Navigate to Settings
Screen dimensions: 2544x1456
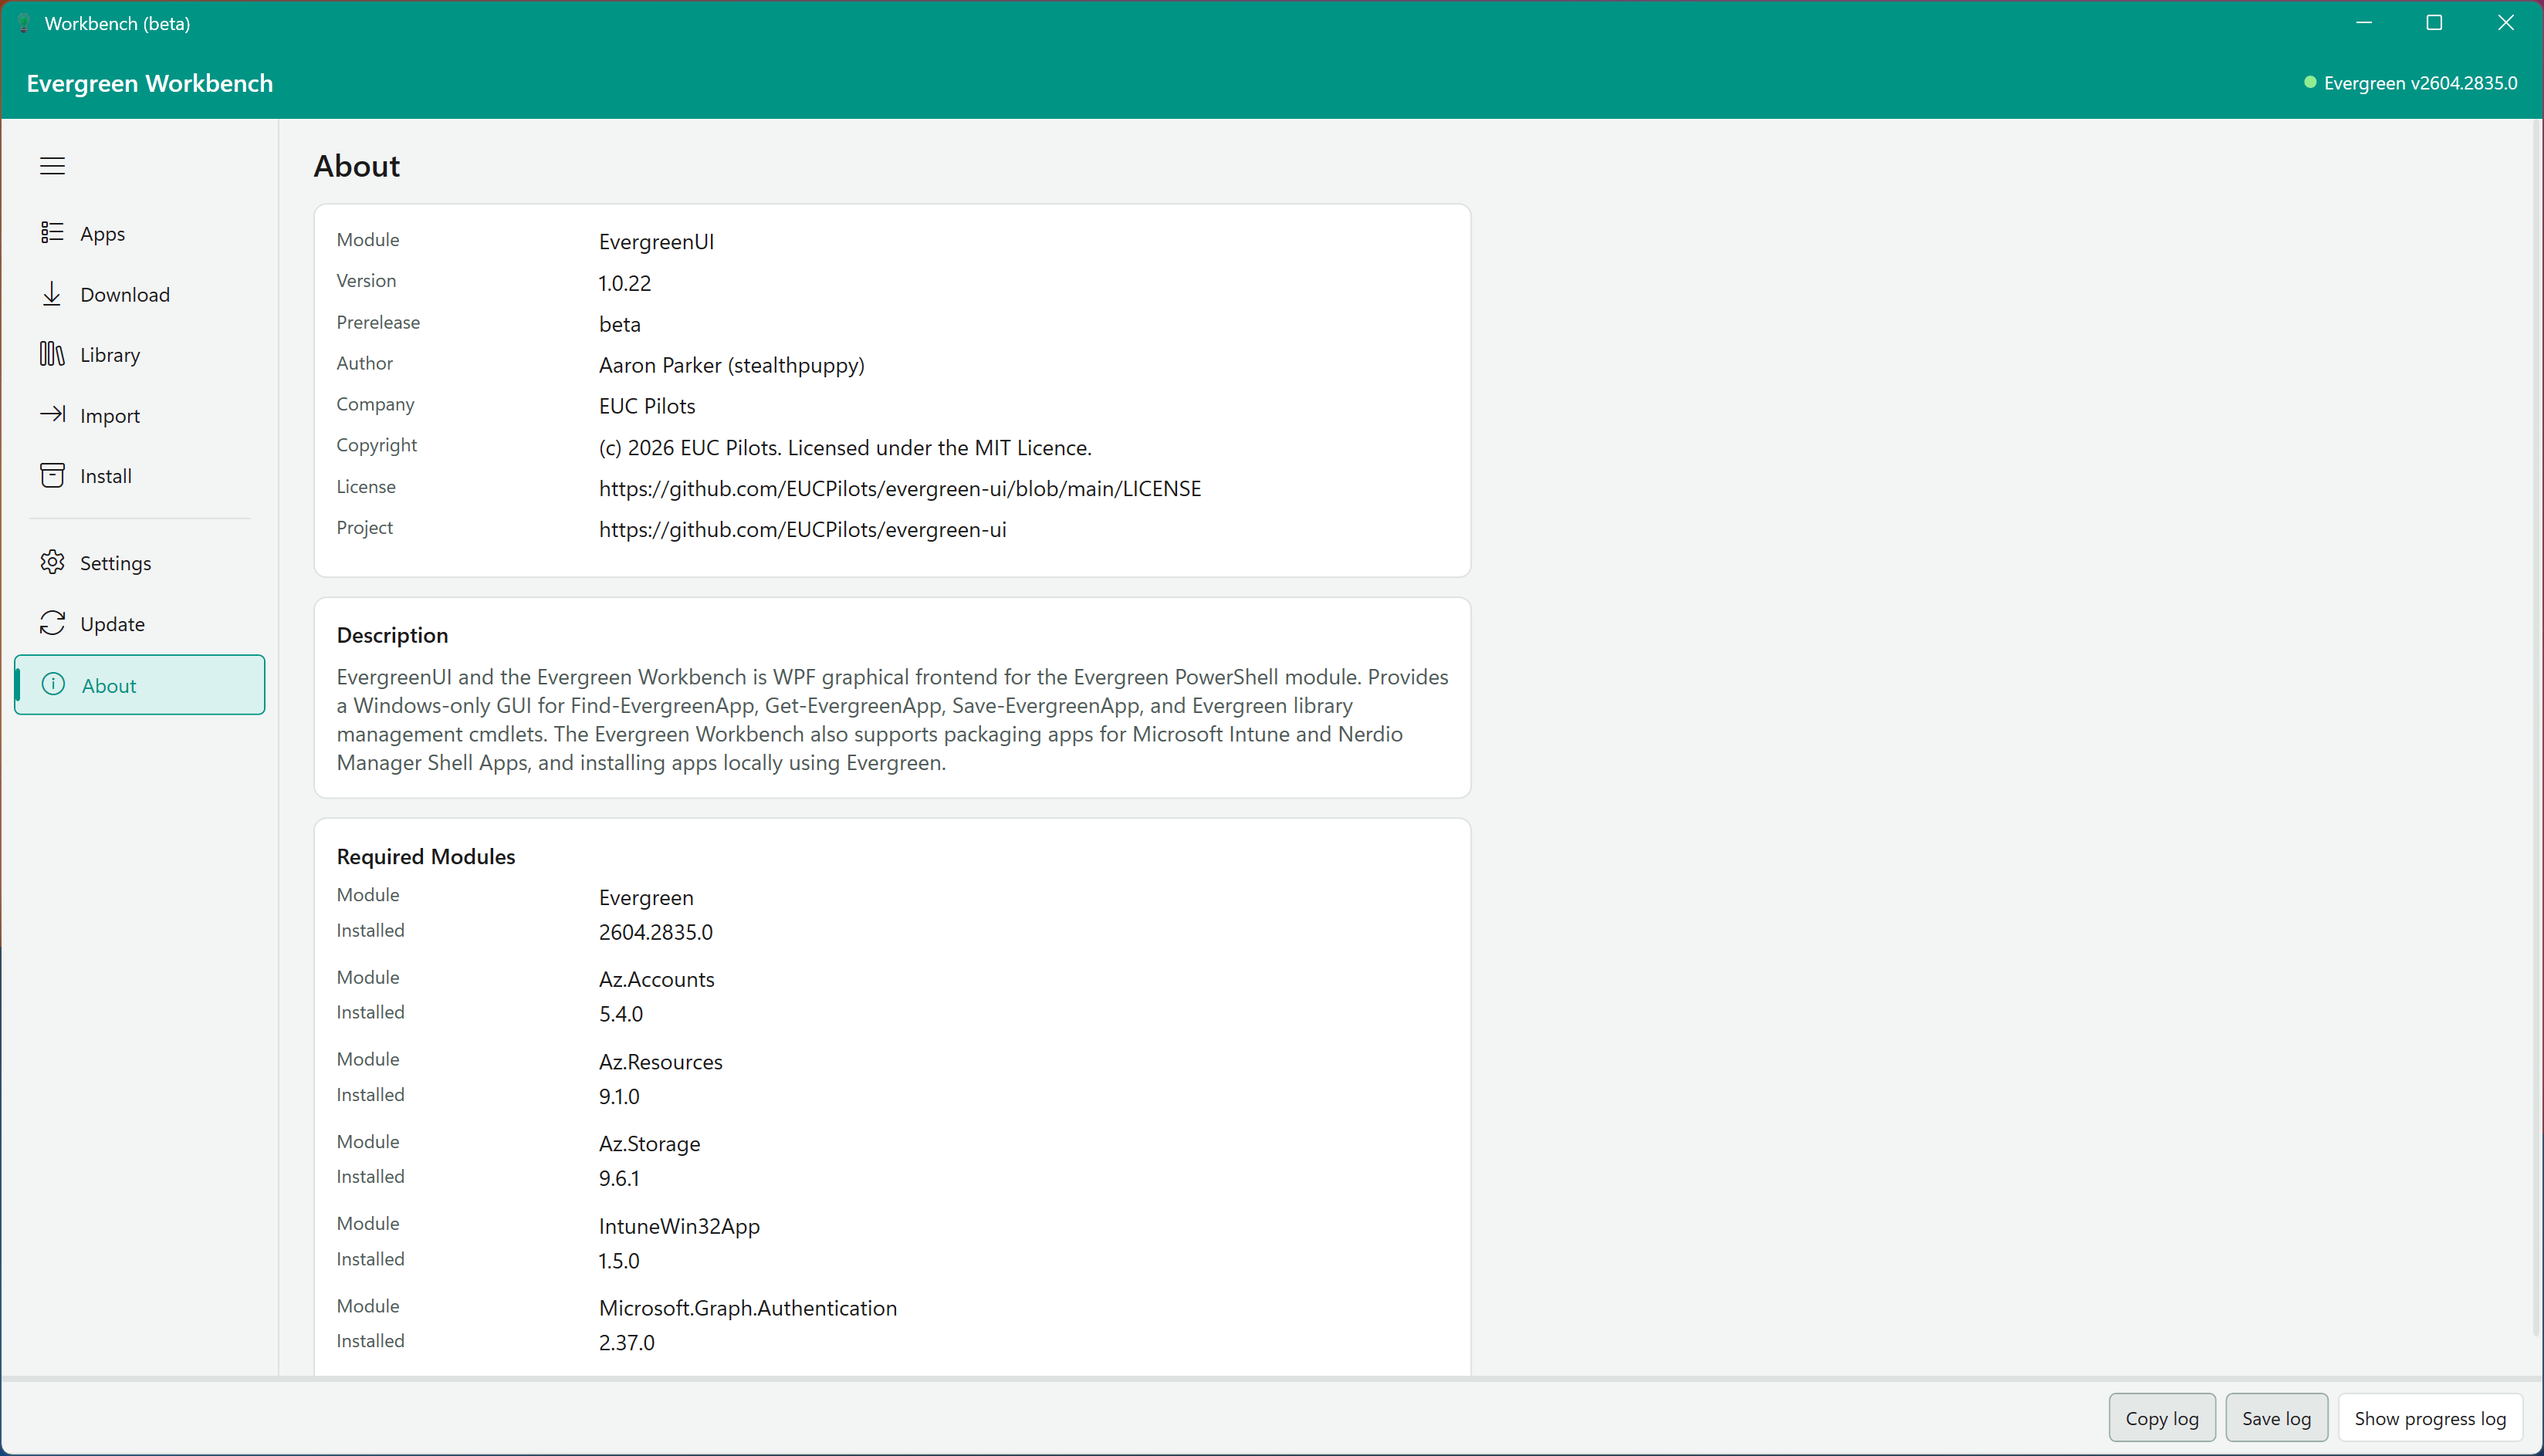click(140, 563)
